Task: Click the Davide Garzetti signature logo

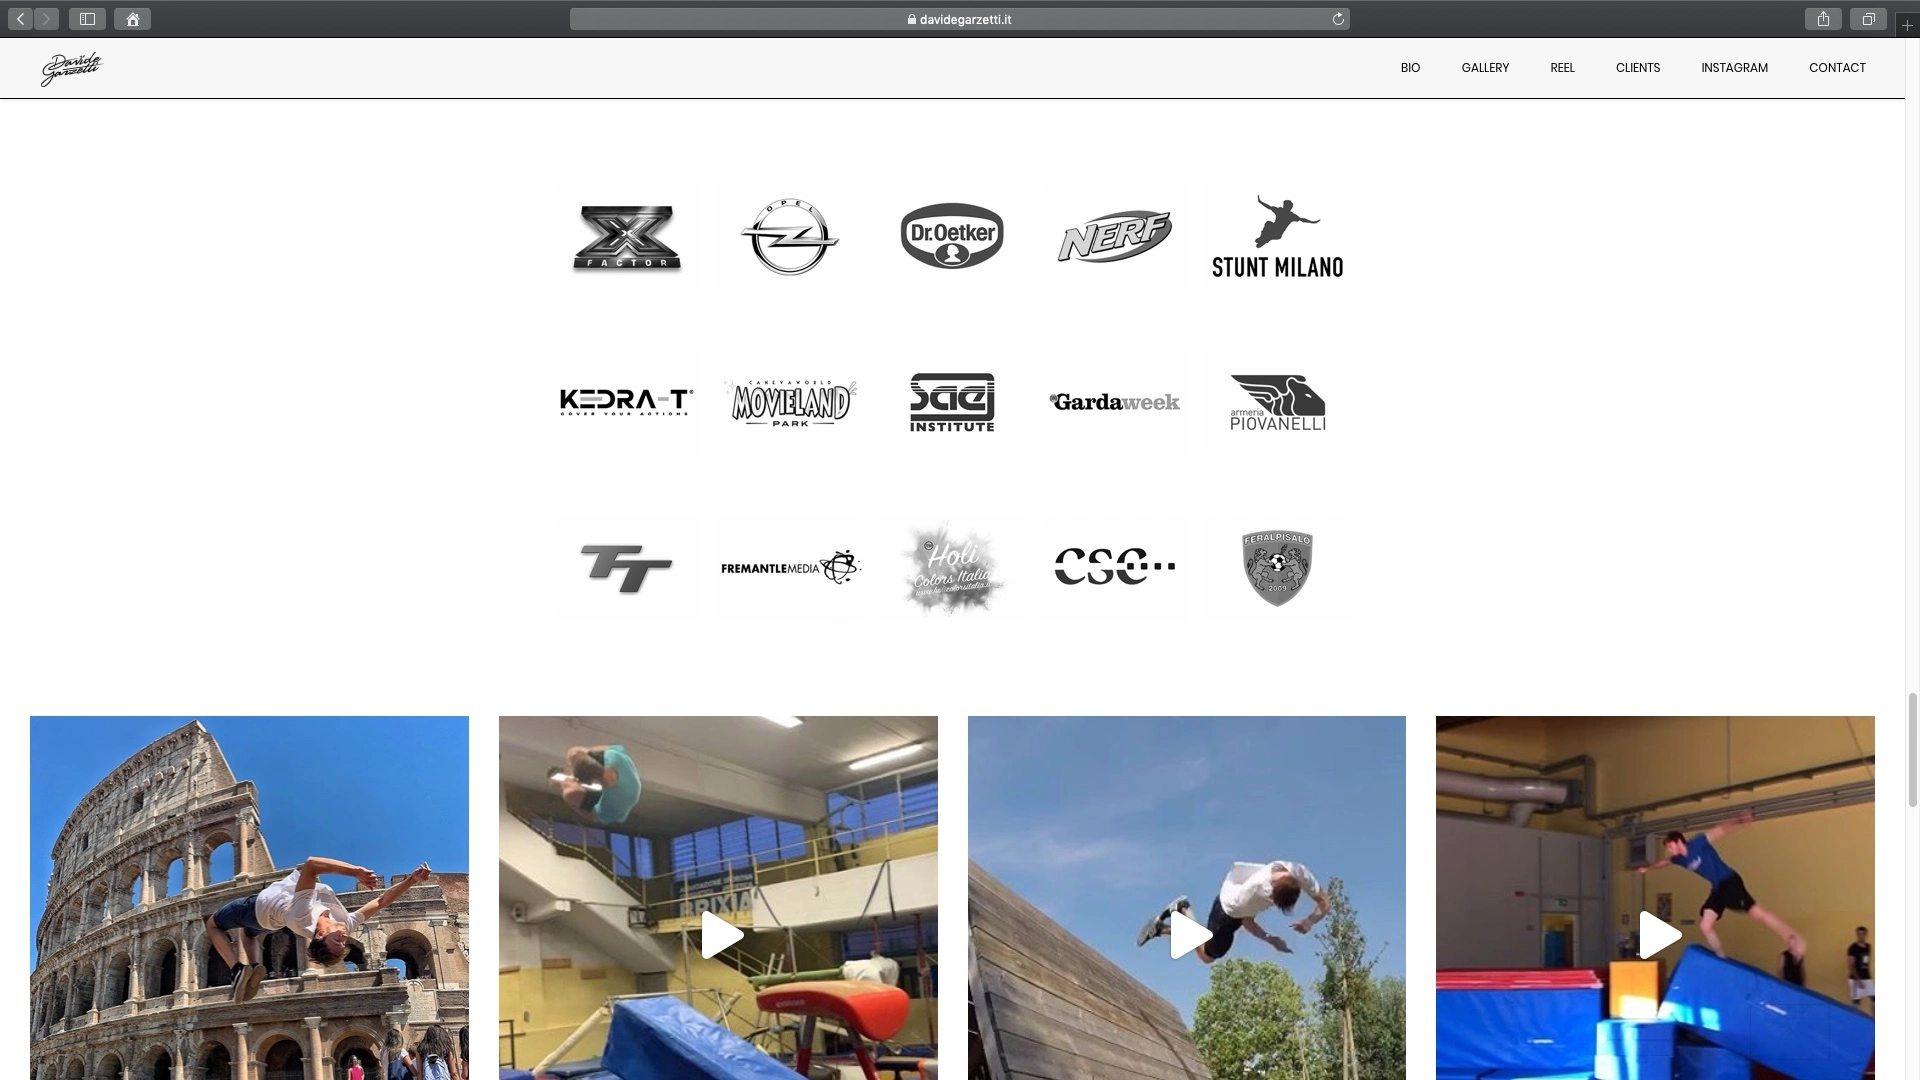Action: click(x=71, y=68)
